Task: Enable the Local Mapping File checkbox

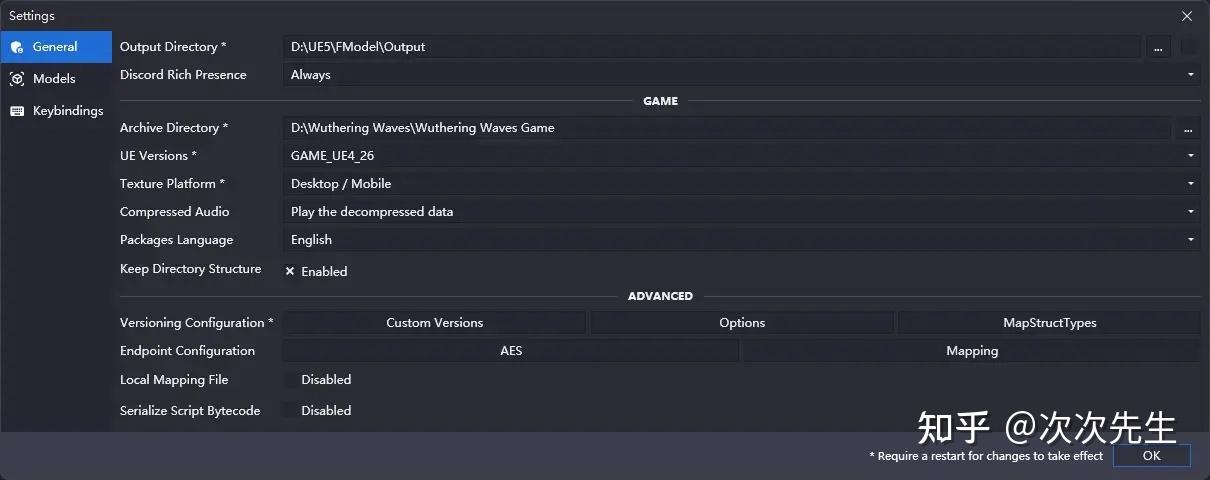Action: point(291,380)
